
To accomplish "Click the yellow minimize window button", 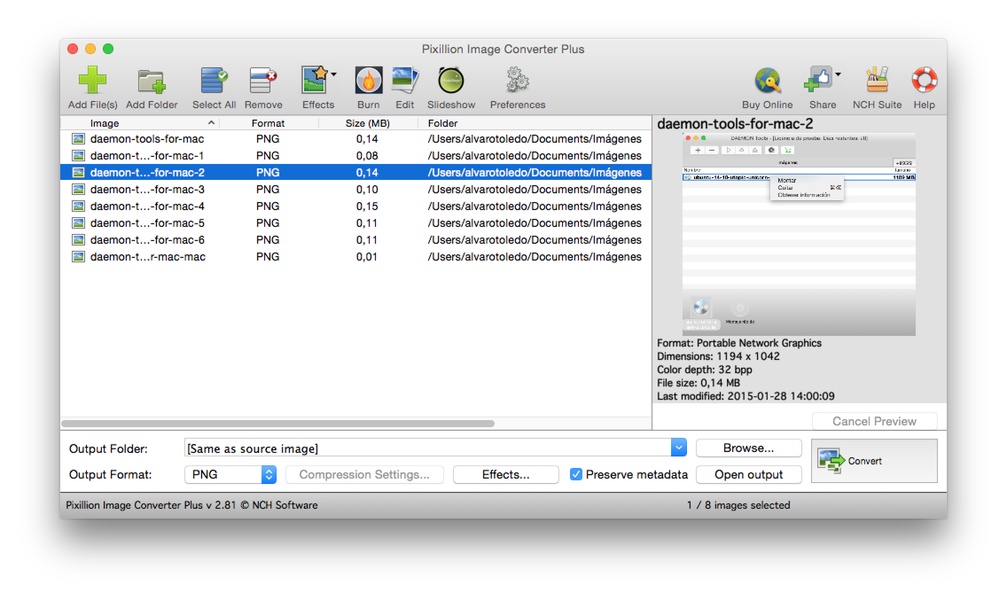I will [x=91, y=49].
